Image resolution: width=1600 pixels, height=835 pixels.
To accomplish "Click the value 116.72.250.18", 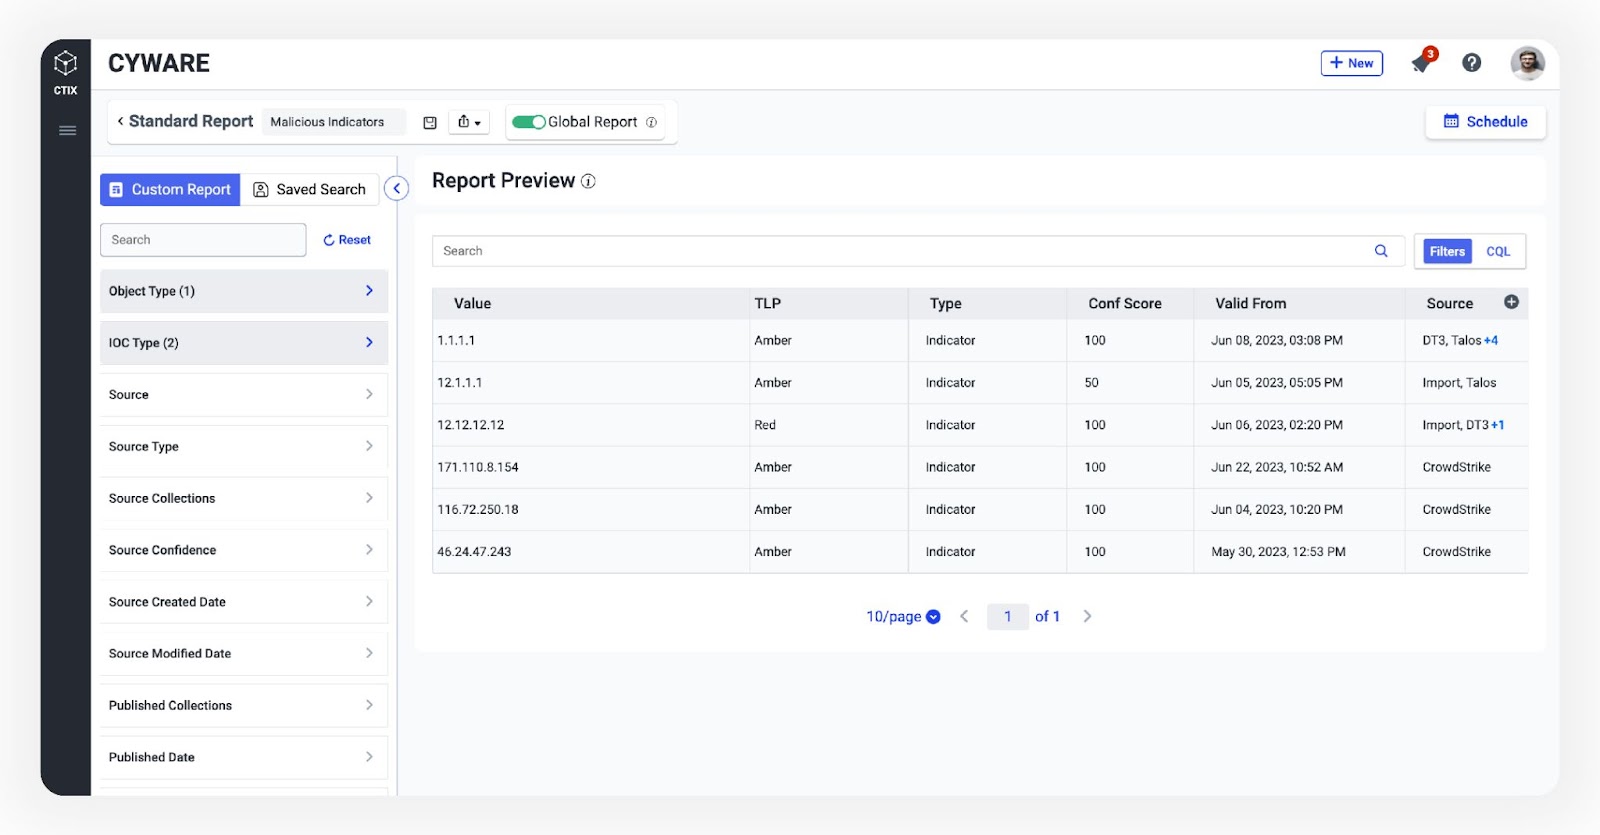I will click(477, 509).
